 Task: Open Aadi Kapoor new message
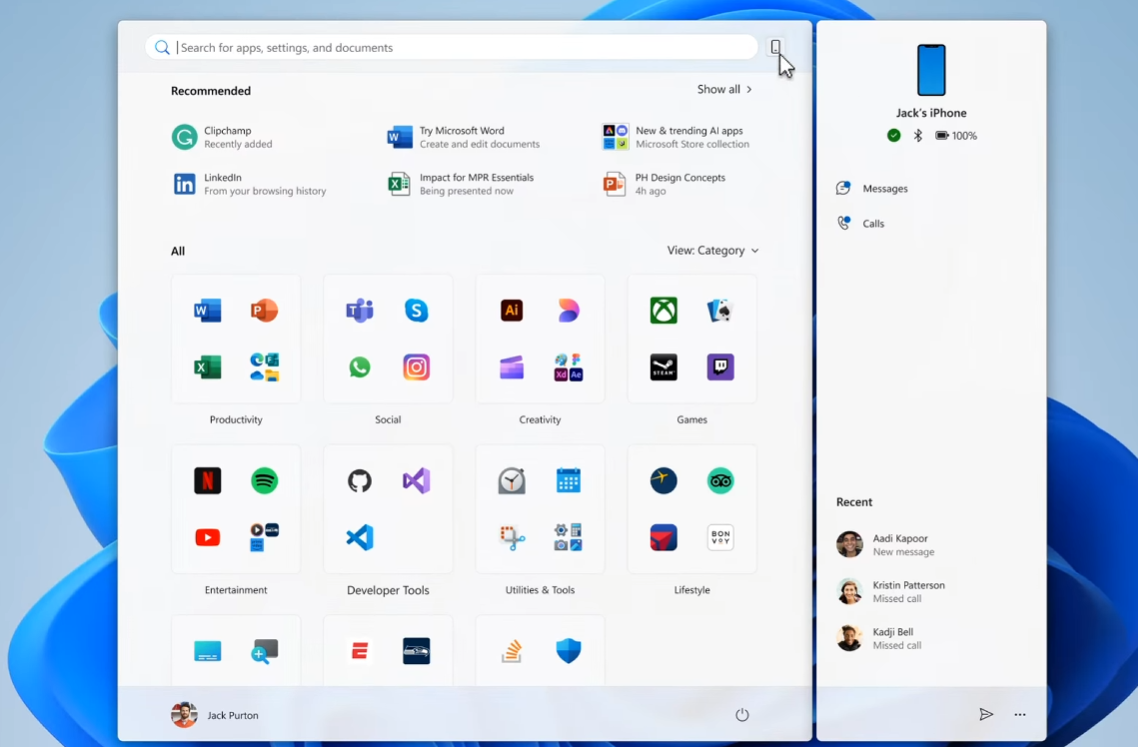coord(885,544)
